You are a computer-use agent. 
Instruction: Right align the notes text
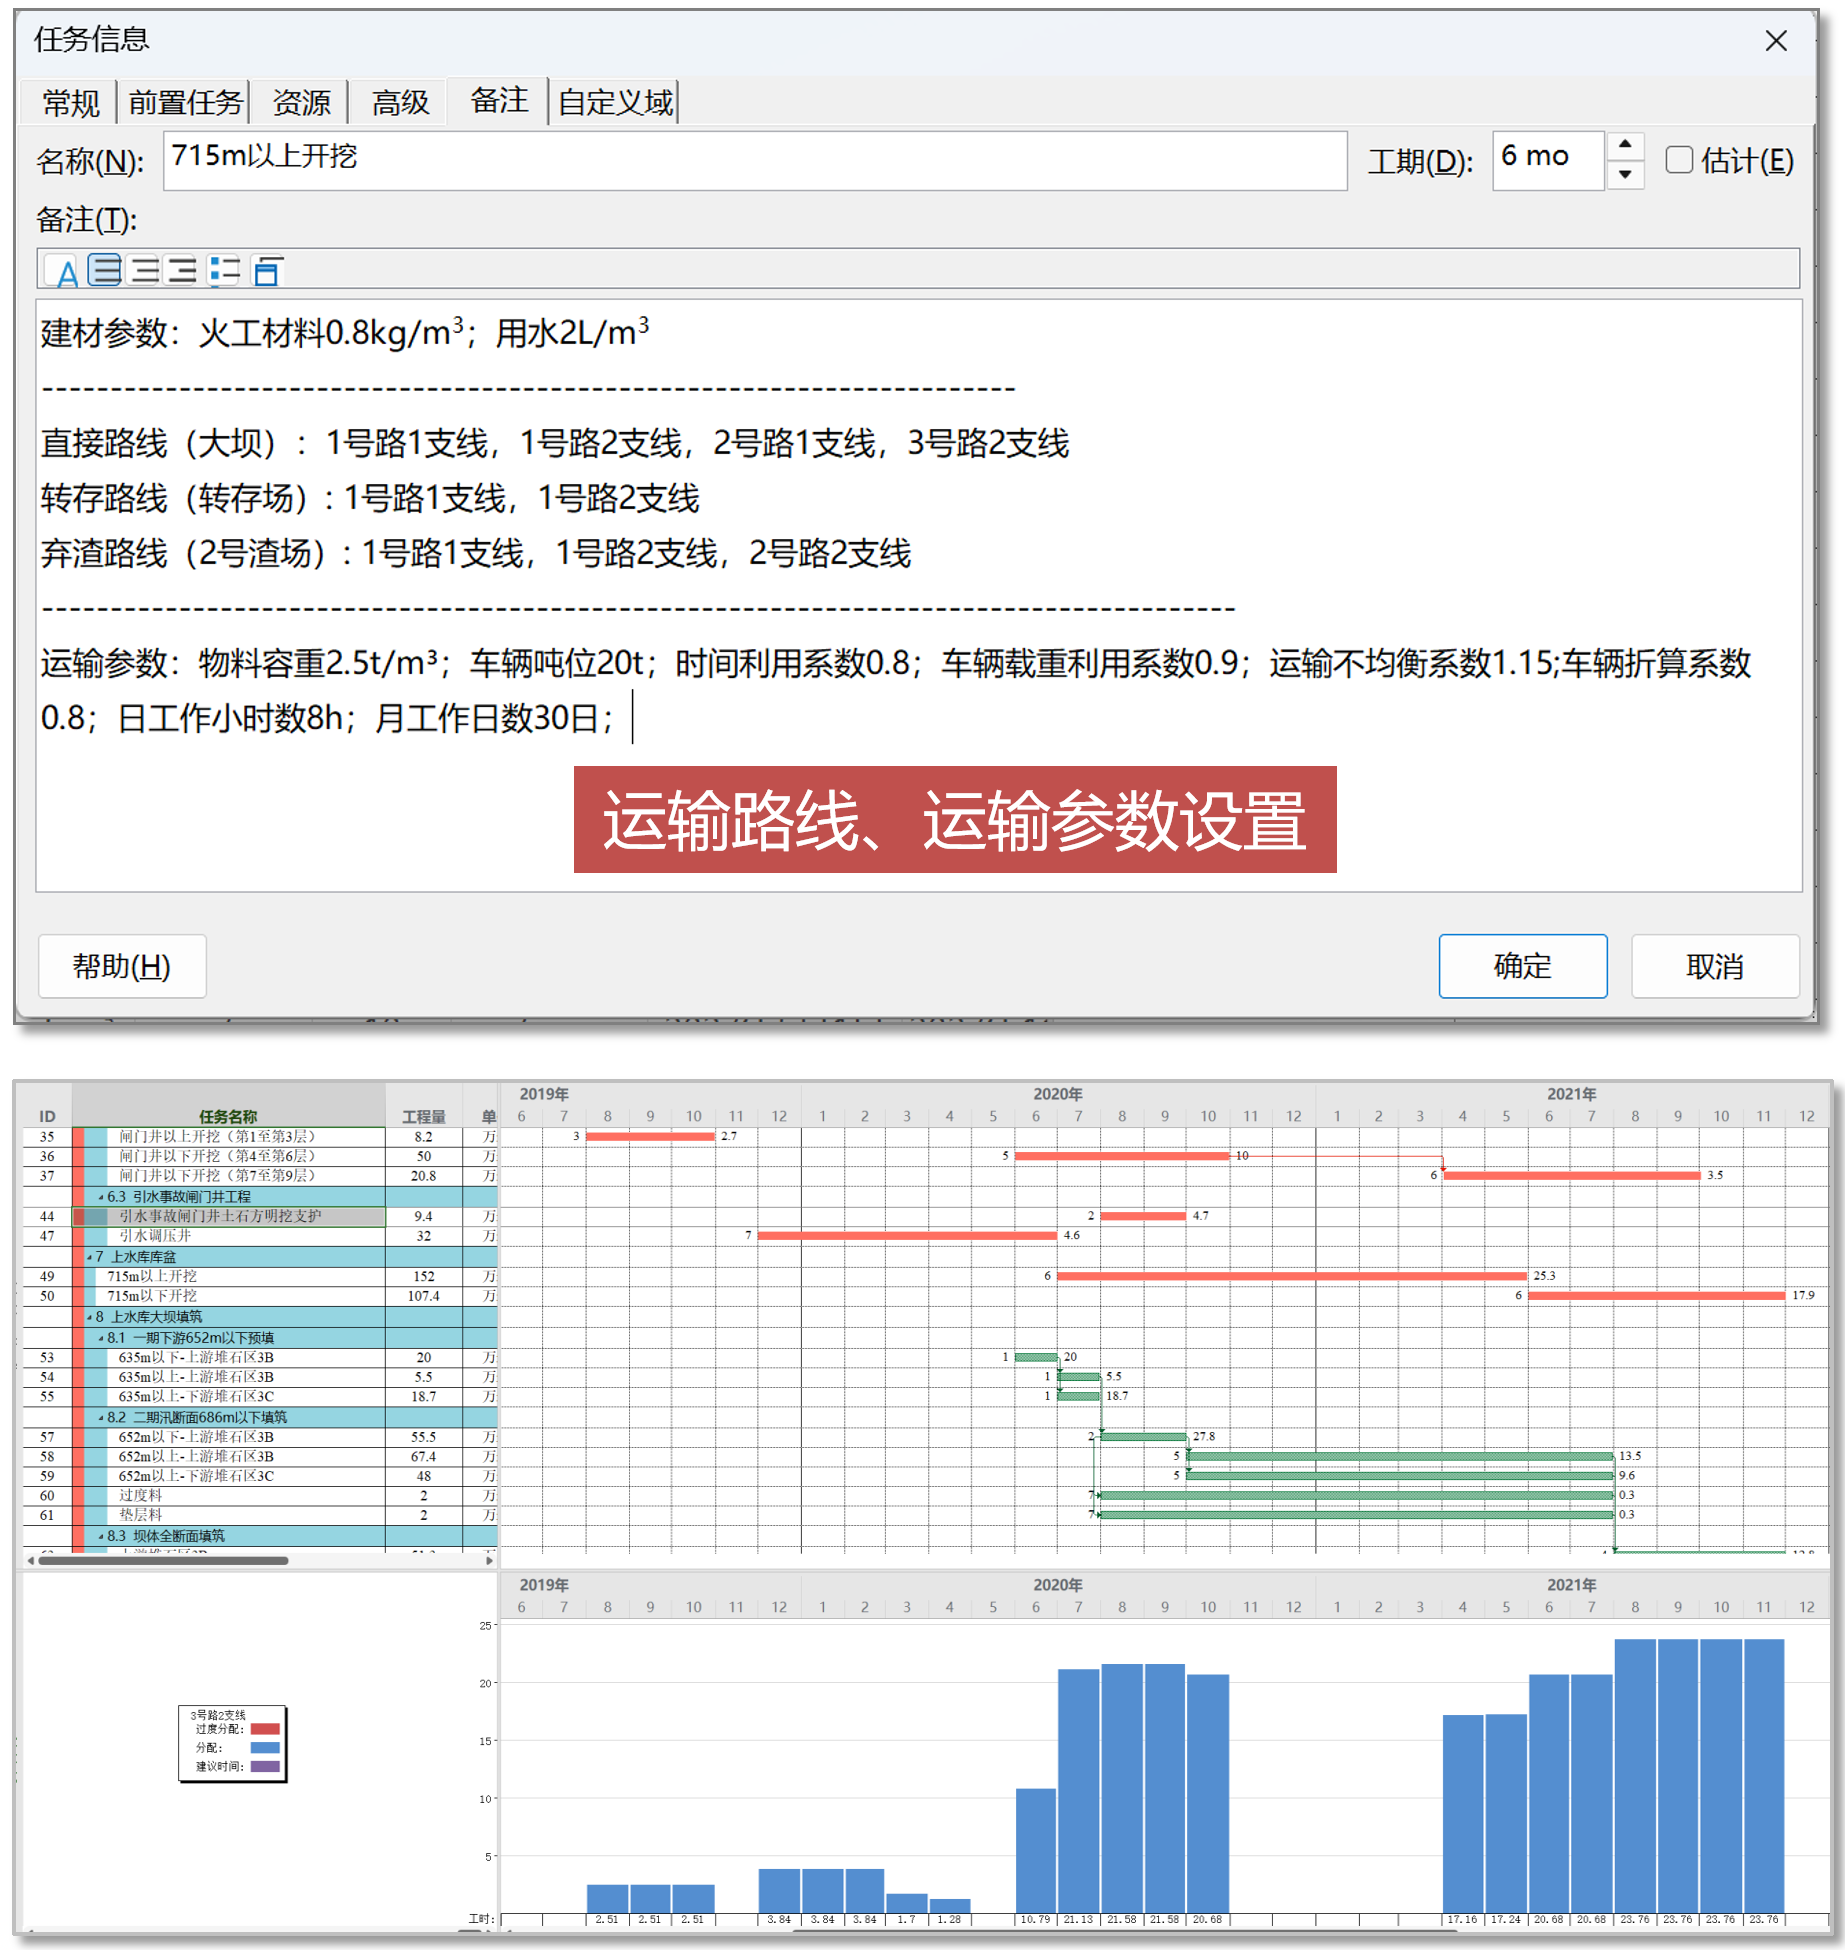pyautogui.click(x=182, y=271)
